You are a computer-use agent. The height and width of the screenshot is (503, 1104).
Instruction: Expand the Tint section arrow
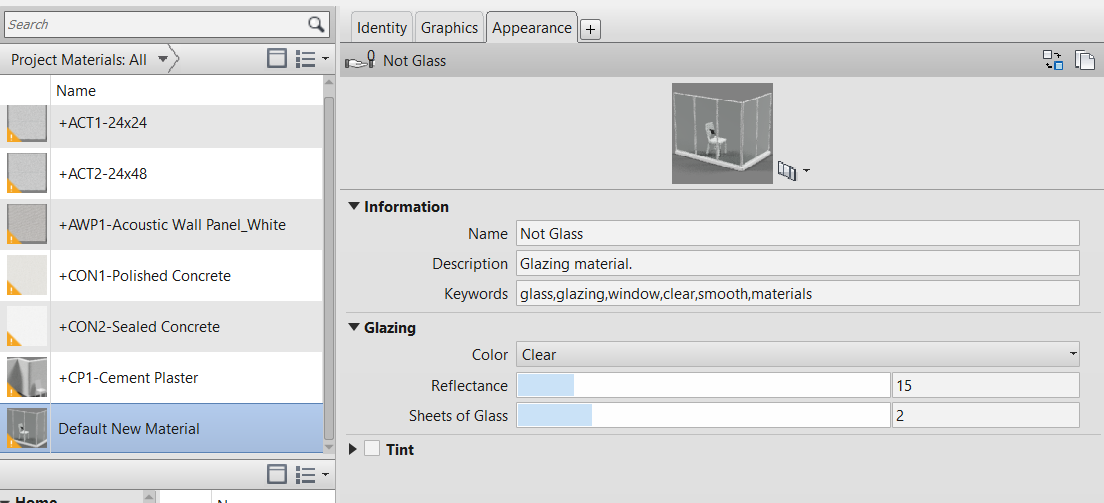click(x=353, y=449)
